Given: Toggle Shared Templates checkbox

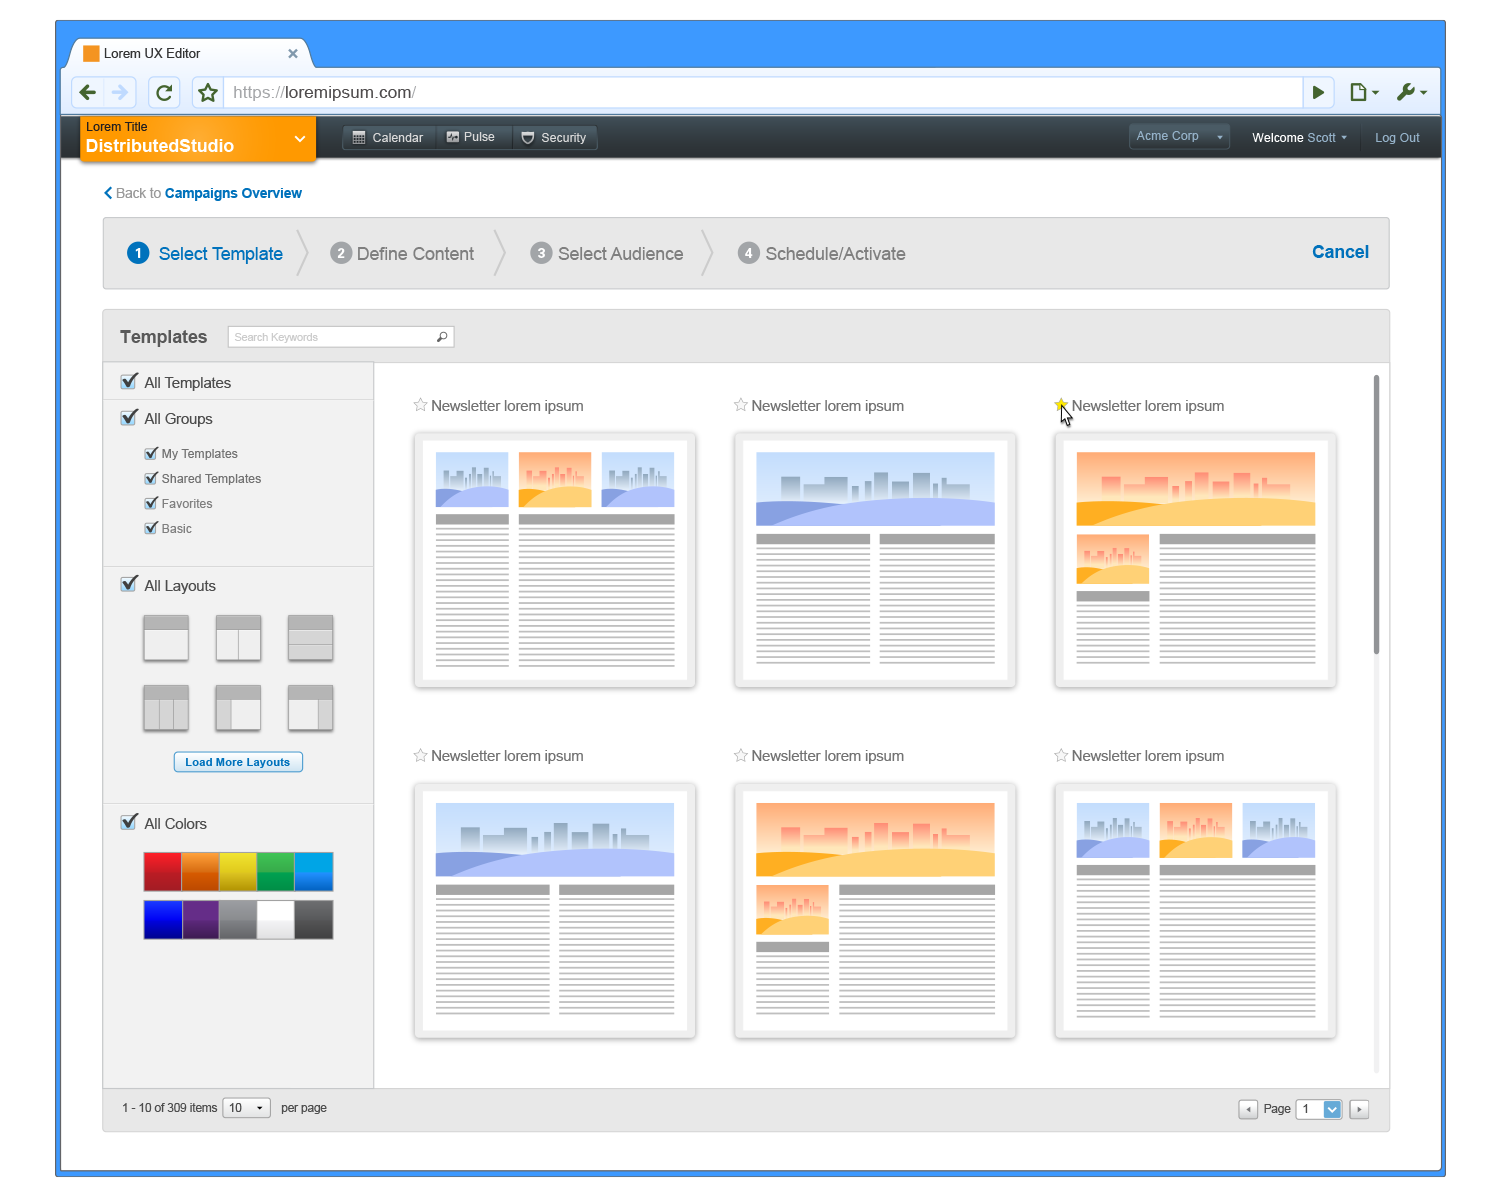Looking at the screenshot, I should (151, 478).
